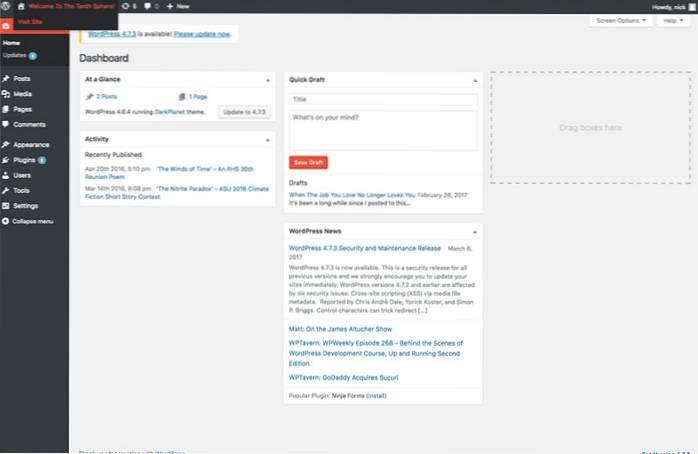Click the page icon beside 1 Page
The height and width of the screenshot is (454, 698).
pos(182,97)
